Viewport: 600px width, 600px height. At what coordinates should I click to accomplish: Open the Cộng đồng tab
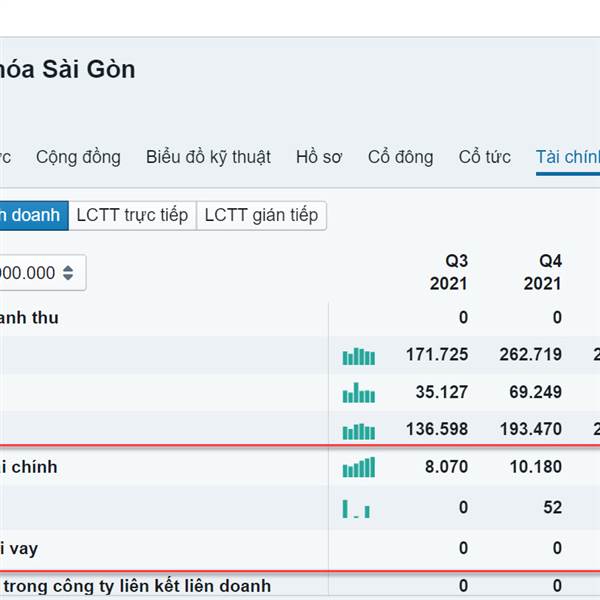(78, 157)
